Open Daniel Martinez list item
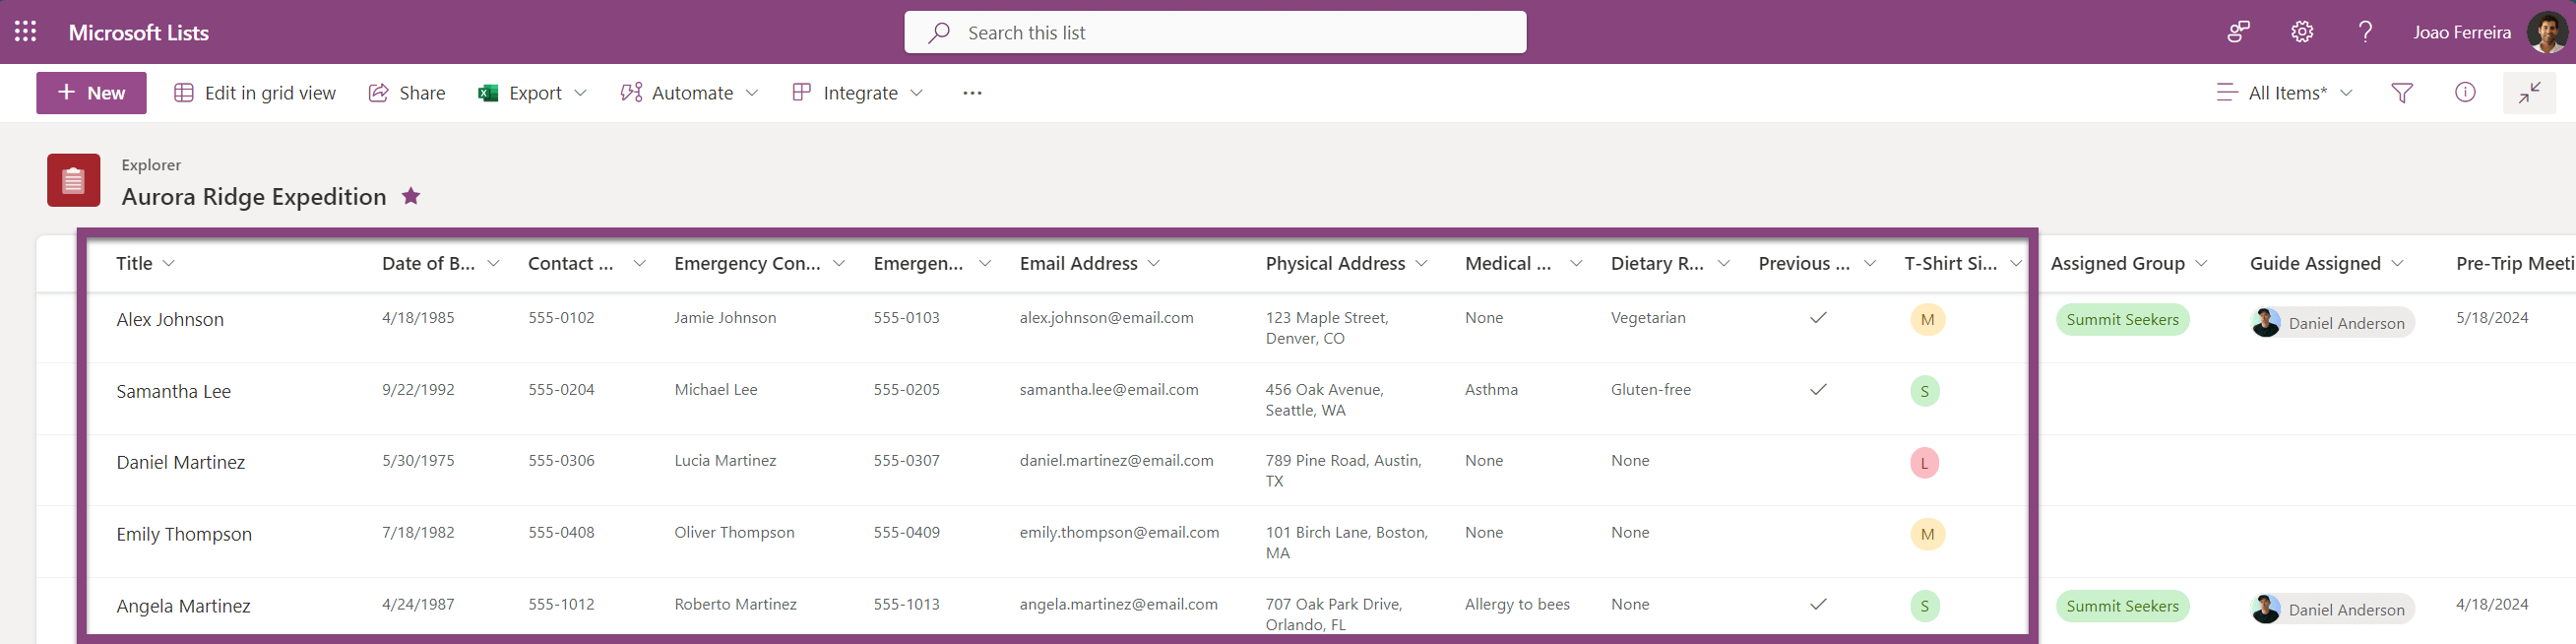Screen dimensions: 2576x644 point(181,462)
